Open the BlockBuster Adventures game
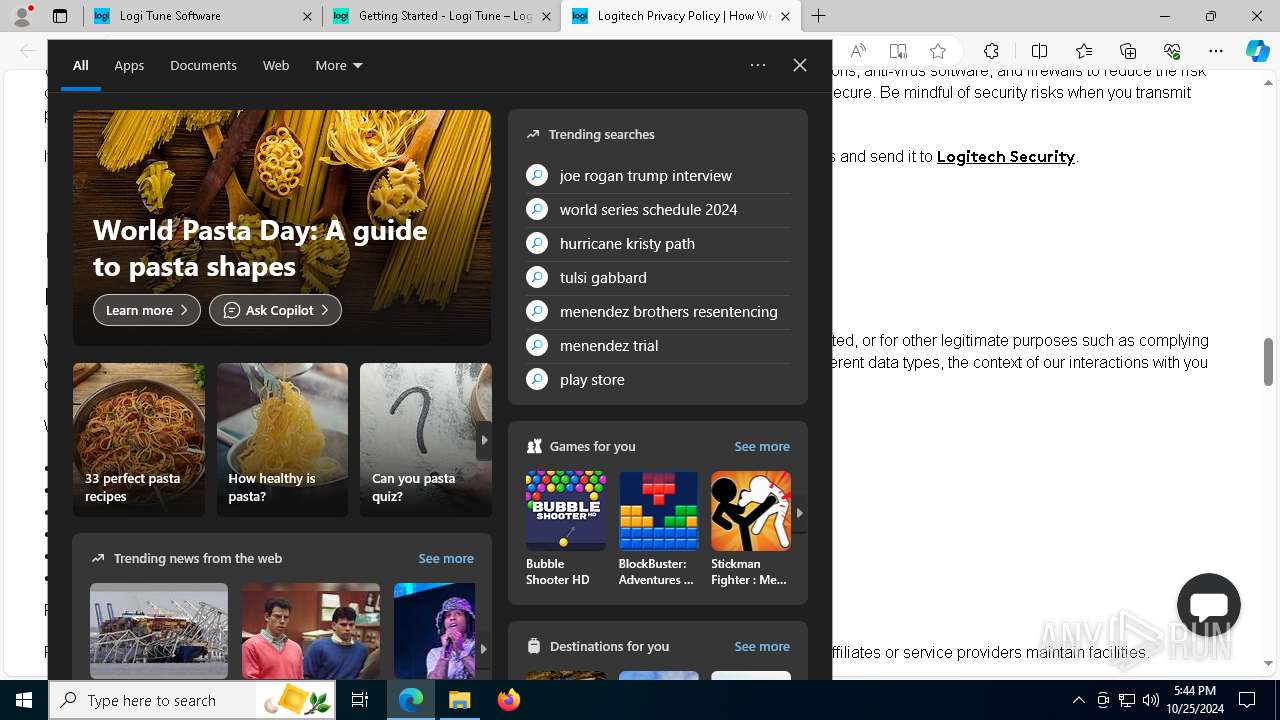The width and height of the screenshot is (1280, 720). tap(658, 529)
